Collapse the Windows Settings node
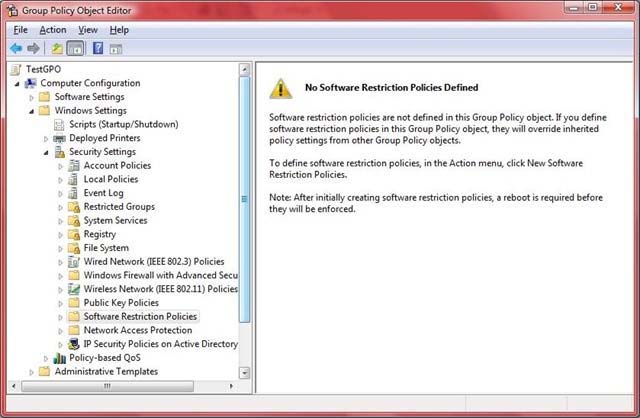The width and height of the screenshot is (640, 418). 31,111
